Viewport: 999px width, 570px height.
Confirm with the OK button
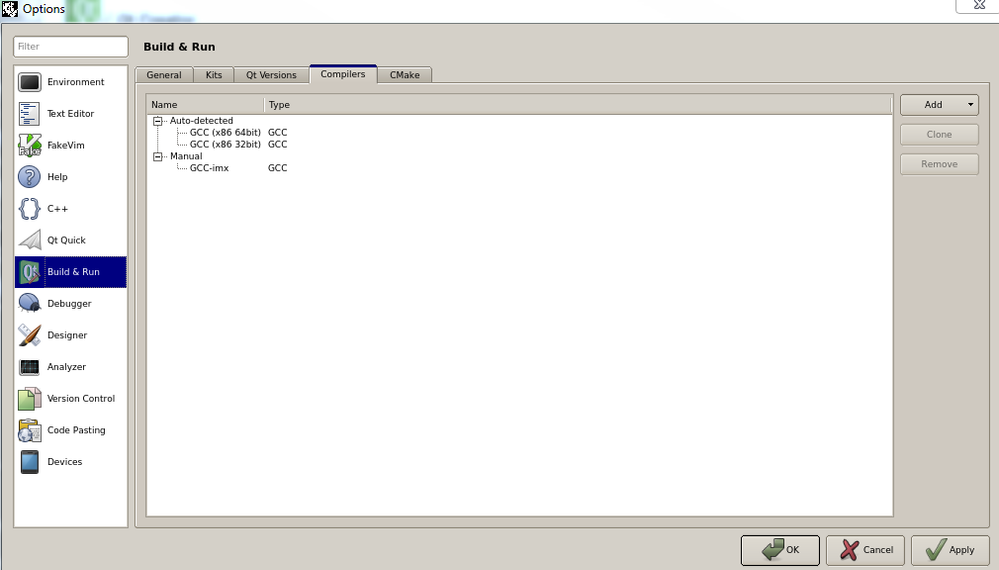(x=780, y=550)
